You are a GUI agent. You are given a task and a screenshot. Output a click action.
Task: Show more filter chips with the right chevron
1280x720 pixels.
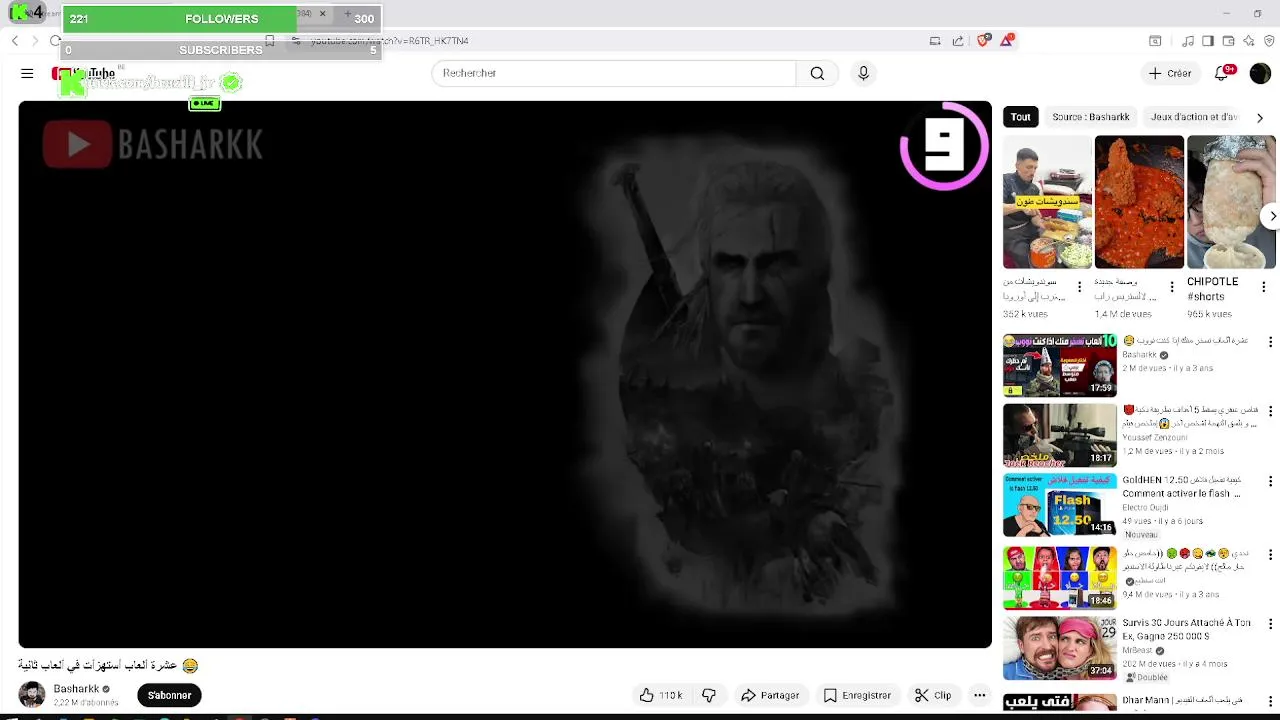coord(1260,117)
